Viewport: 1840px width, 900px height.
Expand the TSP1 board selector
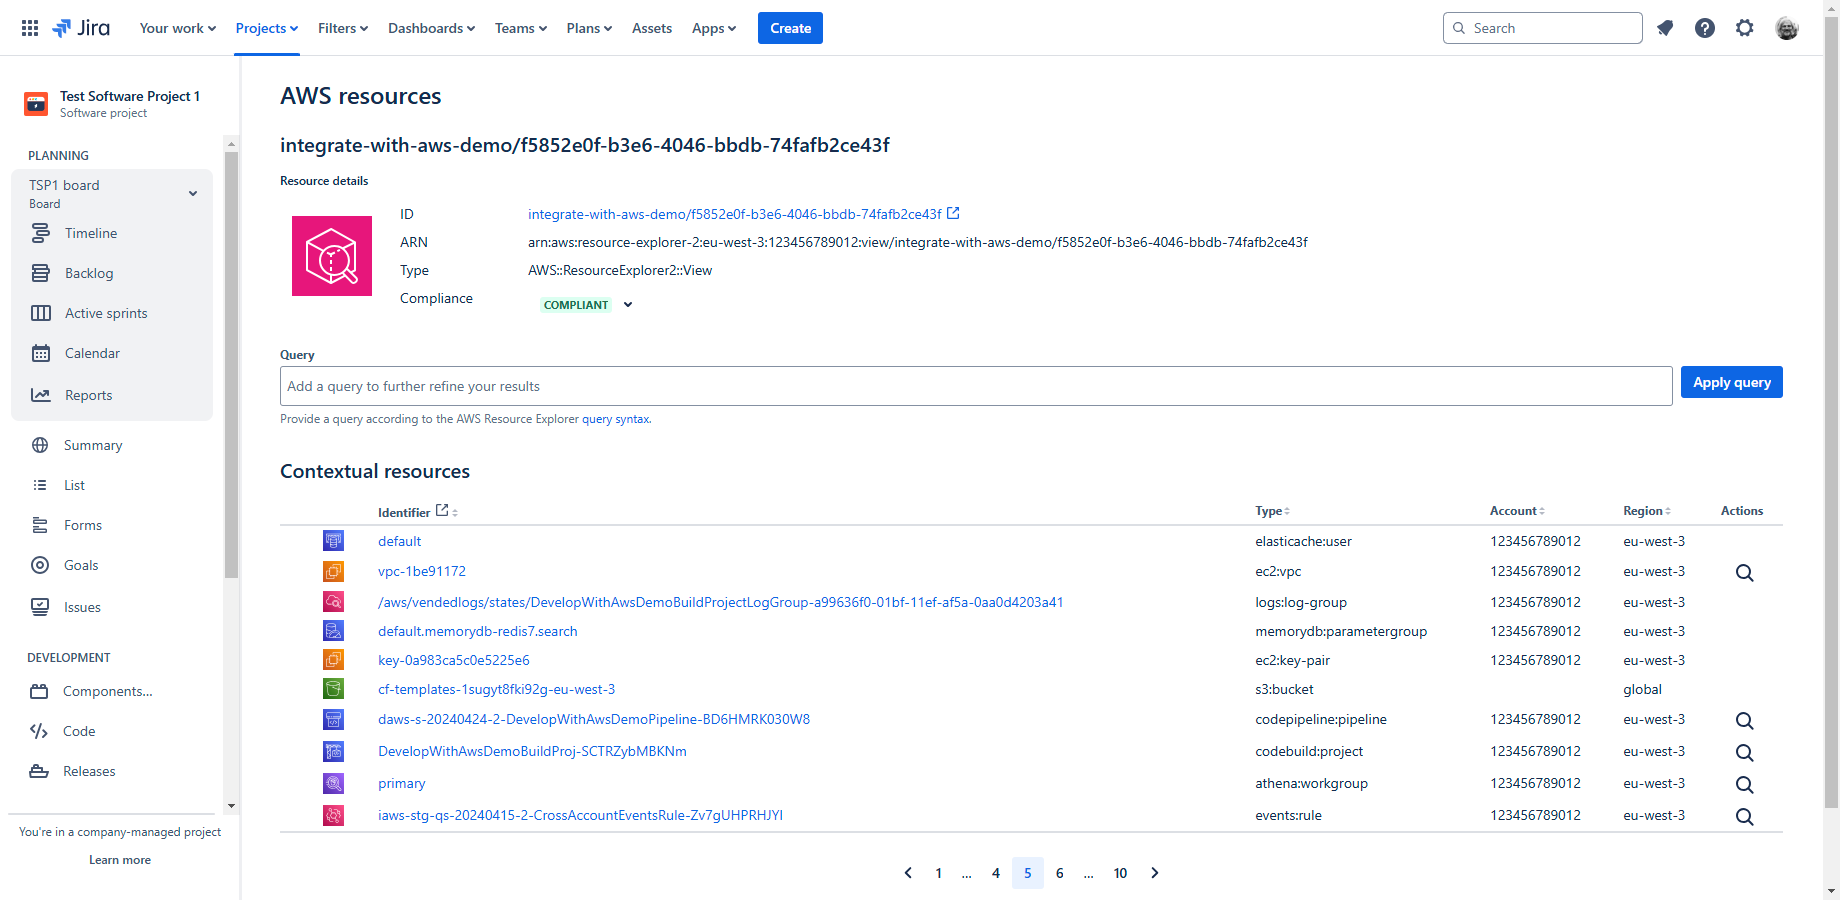pyautogui.click(x=193, y=193)
